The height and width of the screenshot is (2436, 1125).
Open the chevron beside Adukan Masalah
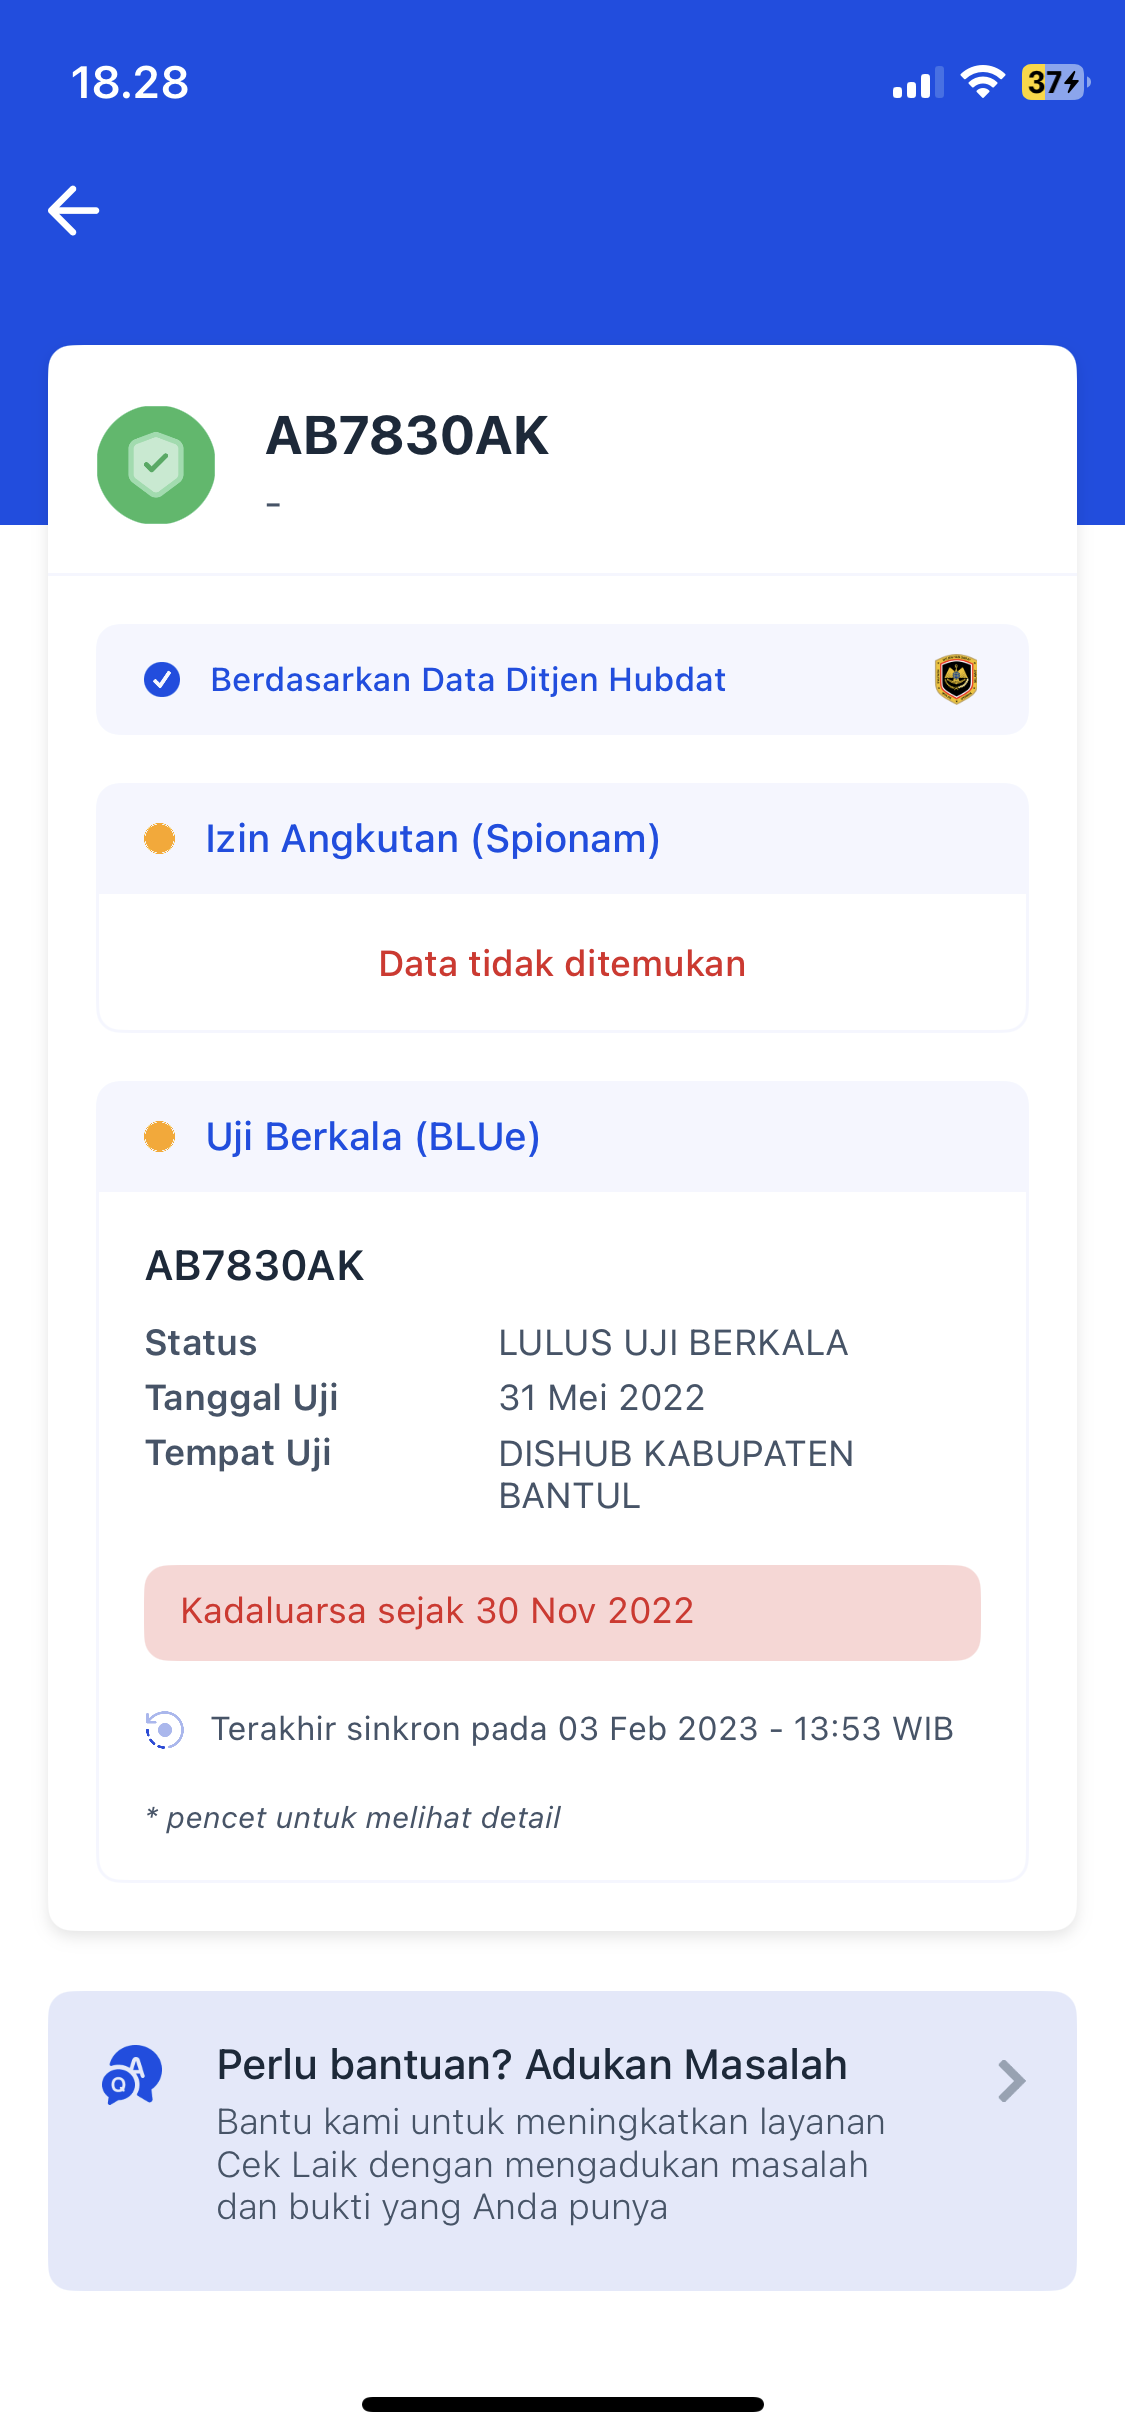[x=1011, y=2081]
